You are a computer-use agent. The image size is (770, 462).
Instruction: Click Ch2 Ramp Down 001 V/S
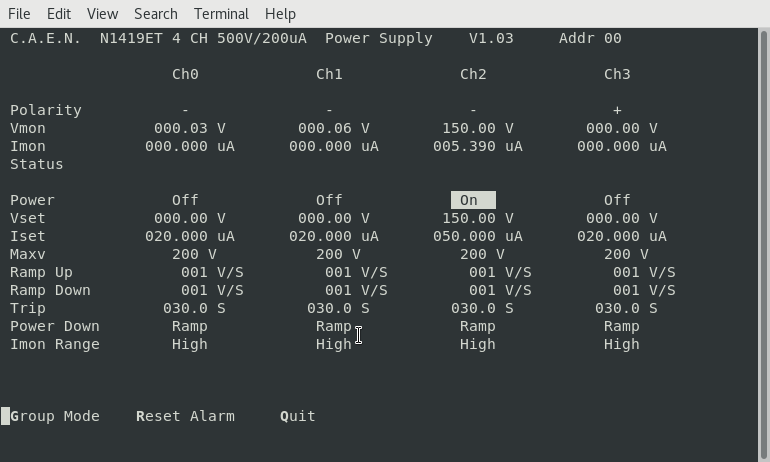pyautogui.click(x=500, y=291)
